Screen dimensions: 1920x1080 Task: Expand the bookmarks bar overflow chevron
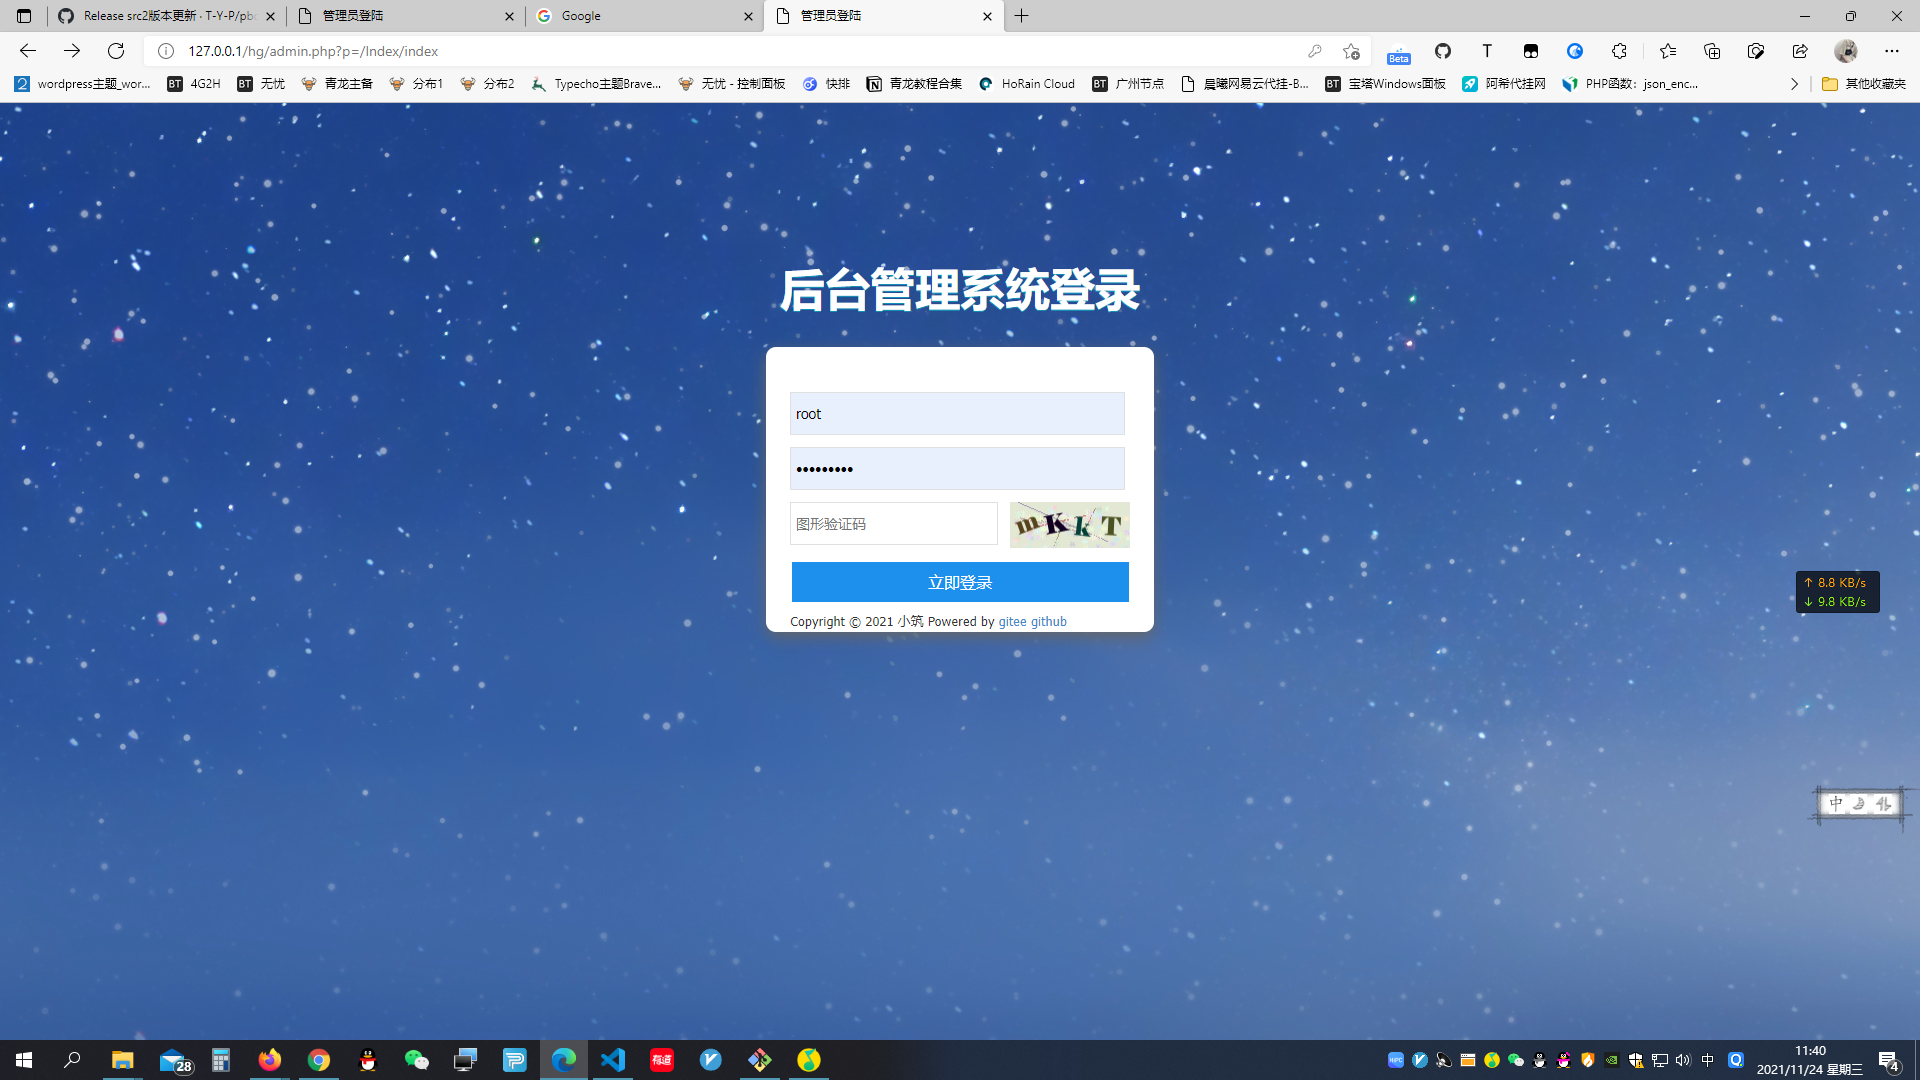pyautogui.click(x=1794, y=84)
